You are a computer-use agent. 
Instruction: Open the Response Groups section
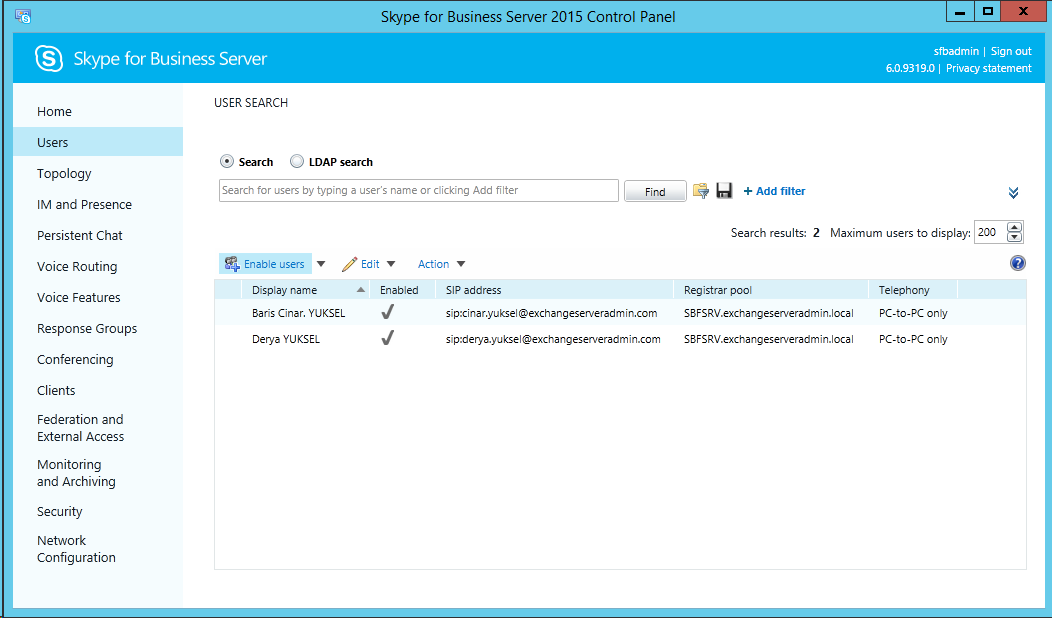(87, 328)
